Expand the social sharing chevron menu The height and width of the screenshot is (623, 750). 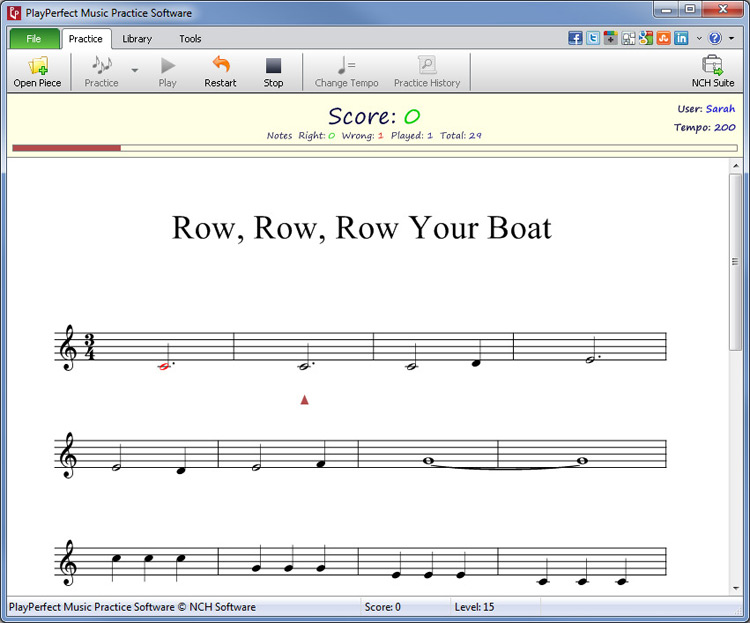tap(698, 38)
